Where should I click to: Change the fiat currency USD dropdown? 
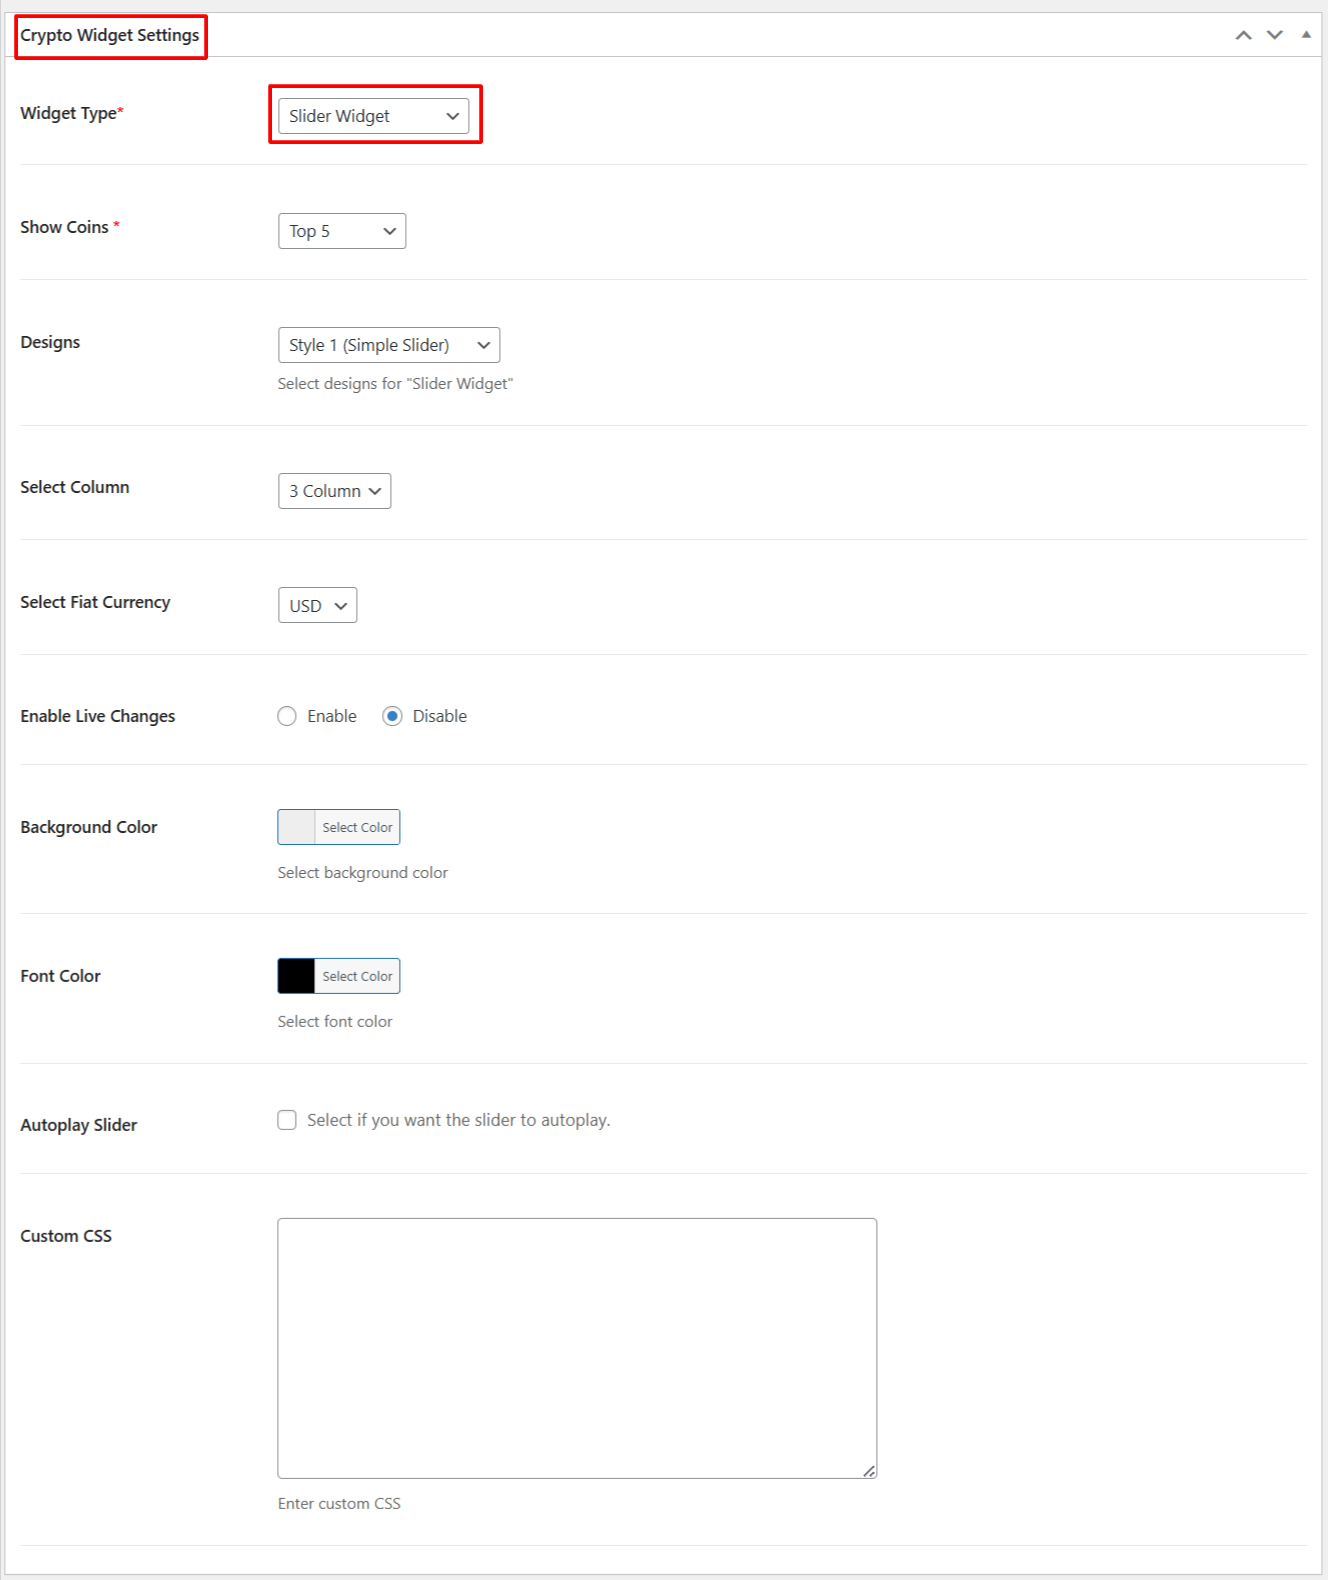click(317, 605)
